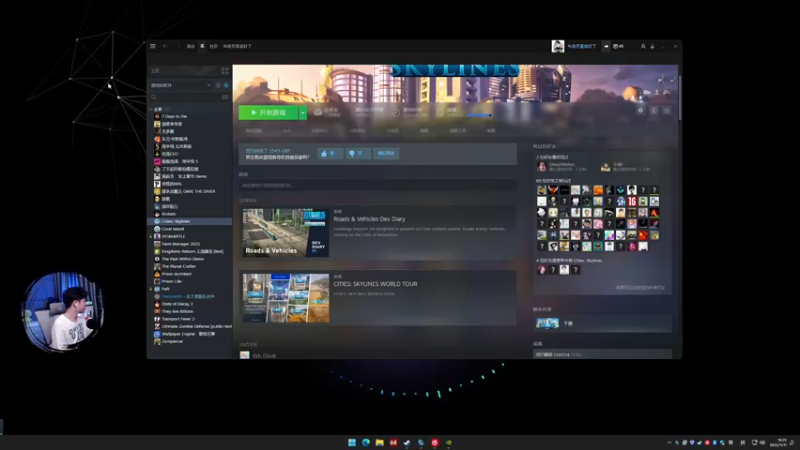Select Stacklands in the library list

(x=188, y=296)
